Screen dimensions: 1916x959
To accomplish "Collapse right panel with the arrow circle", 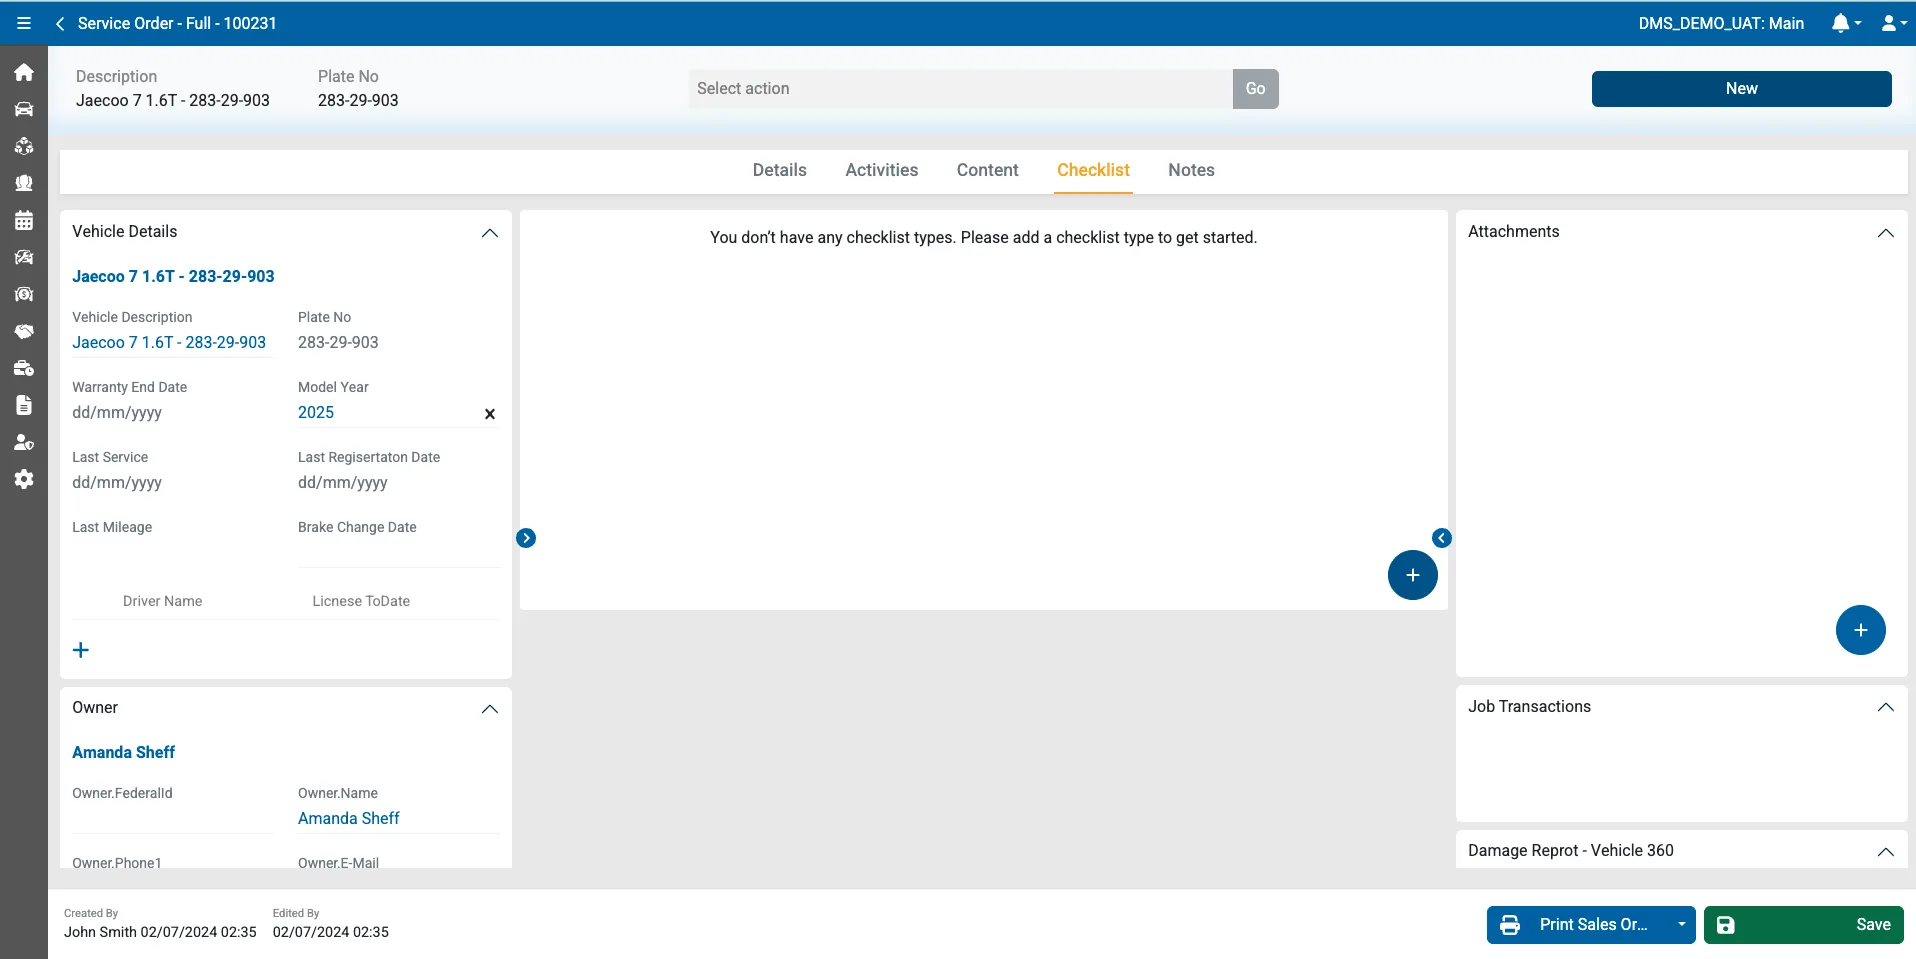I will coord(1442,538).
